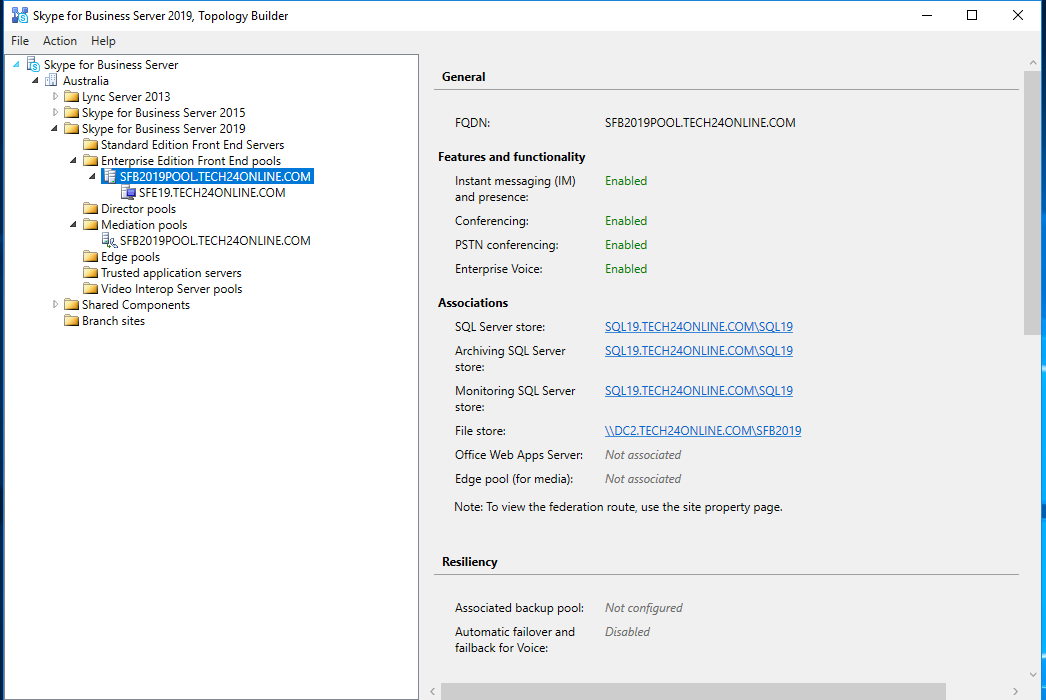Click the Branch sites folder icon
This screenshot has height=700, width=1046.
pyautogui.click(x=71, y=320)
